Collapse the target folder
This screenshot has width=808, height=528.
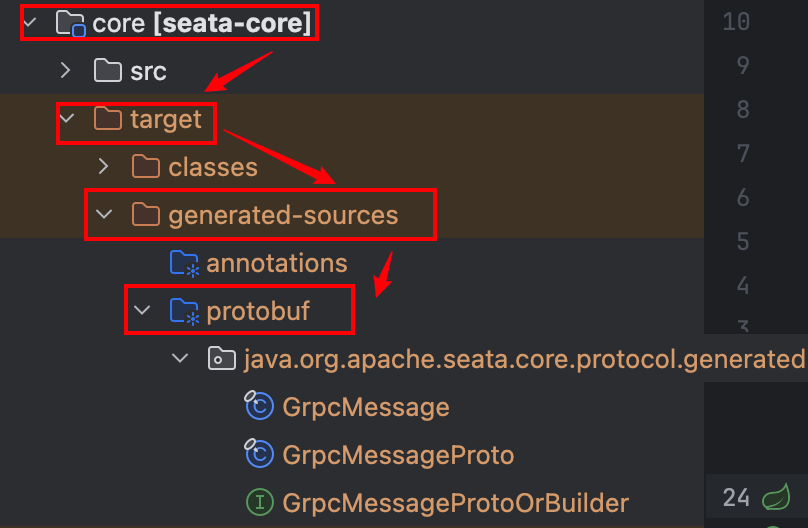pyautogui.click(x=65, y=120)
